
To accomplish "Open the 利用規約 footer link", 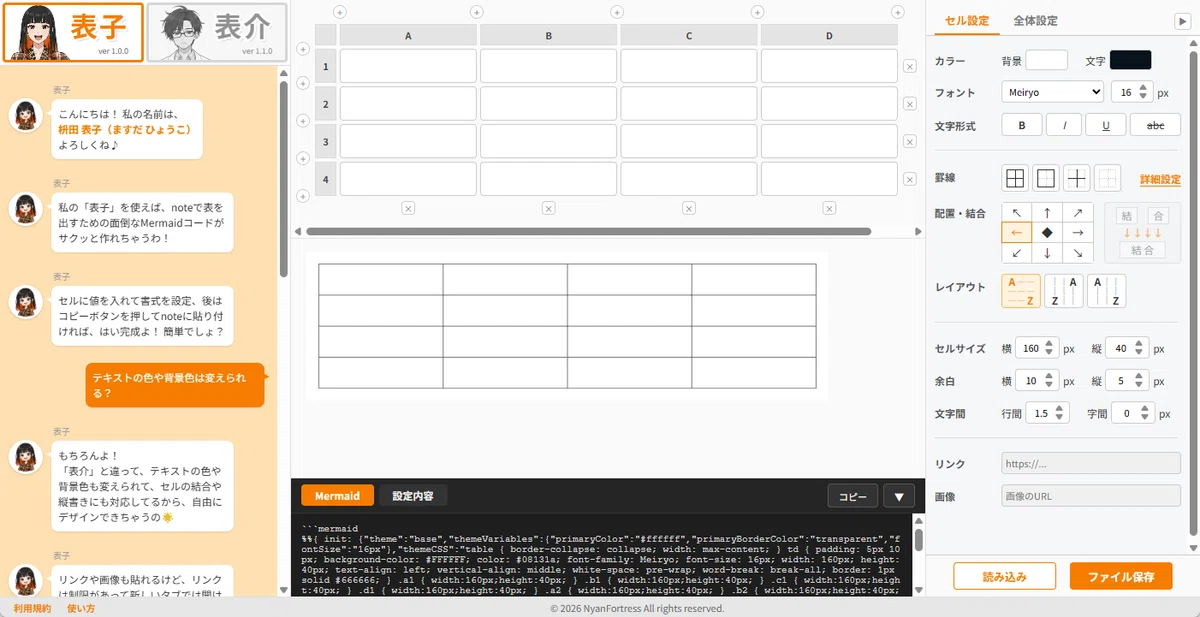I will pos(32,608).
